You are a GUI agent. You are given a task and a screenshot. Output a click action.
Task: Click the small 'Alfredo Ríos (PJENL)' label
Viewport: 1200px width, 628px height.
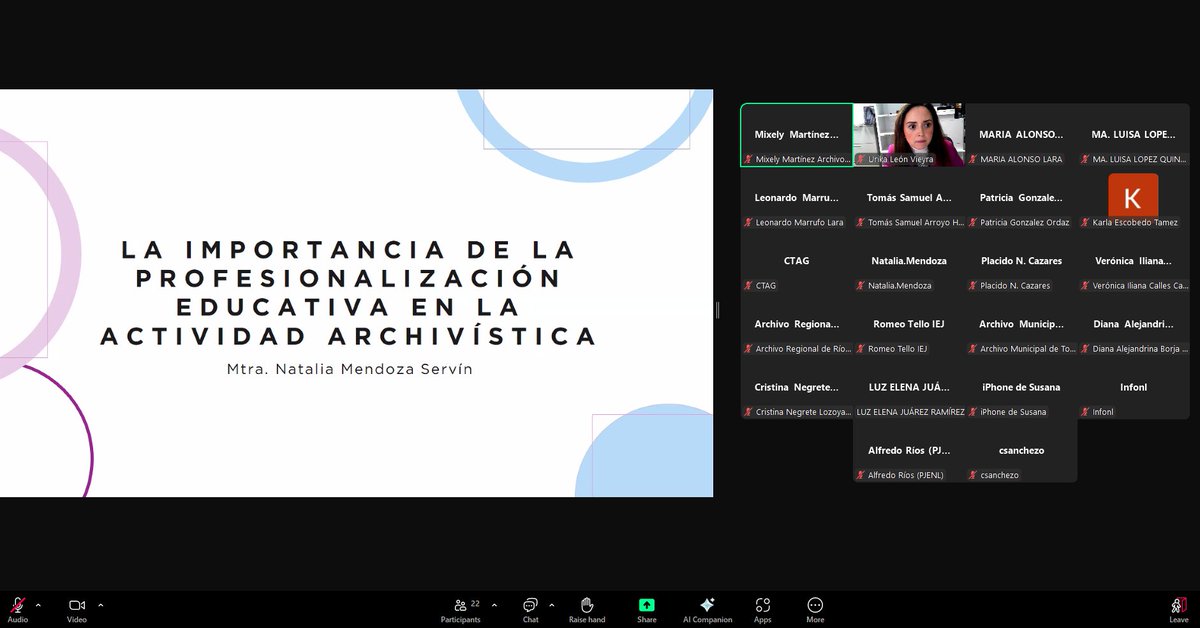point(905,474)
